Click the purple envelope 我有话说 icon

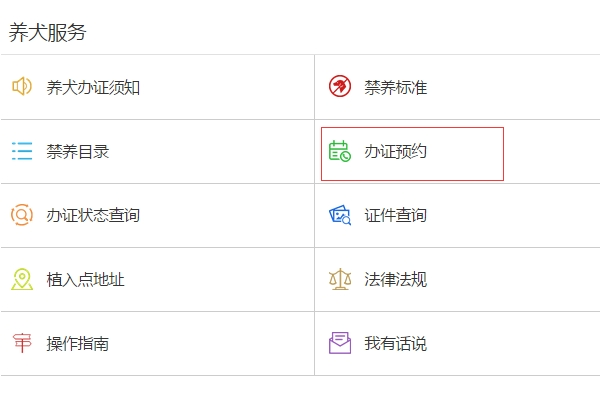coord(340,343)
